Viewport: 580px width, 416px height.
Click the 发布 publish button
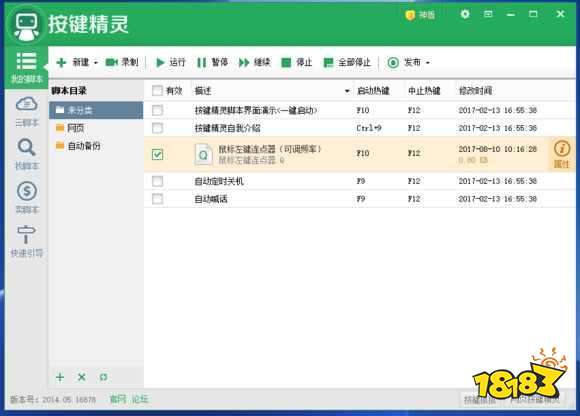pos(404,62)
